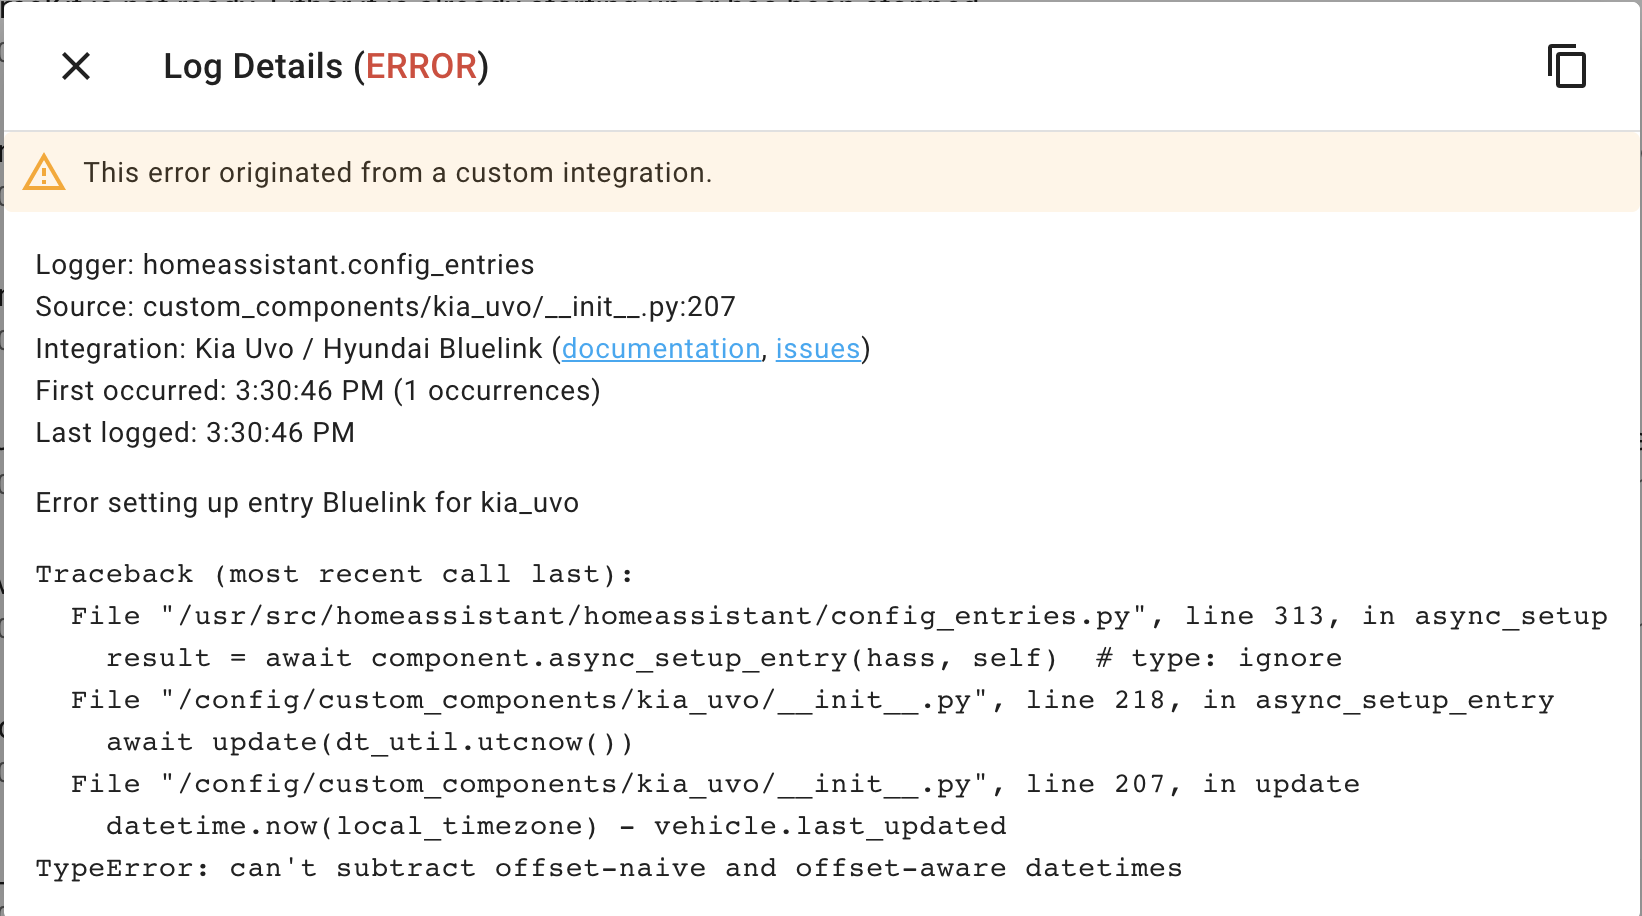Click the alert icon beside the custom integration notice
The width and height of the screenshot is (1642, 916).
42,171
